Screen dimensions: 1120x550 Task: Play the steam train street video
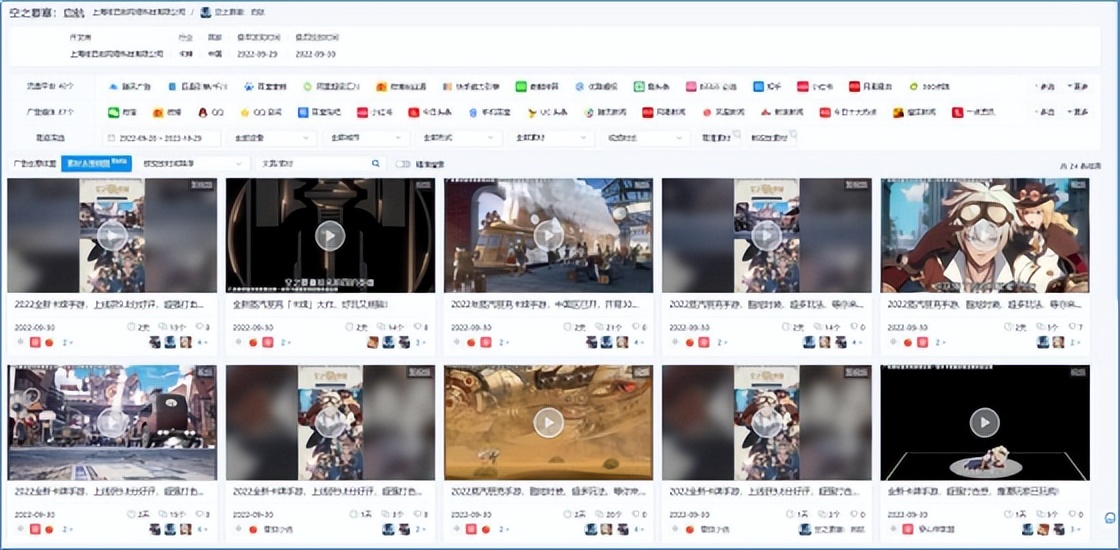[548, 235]
